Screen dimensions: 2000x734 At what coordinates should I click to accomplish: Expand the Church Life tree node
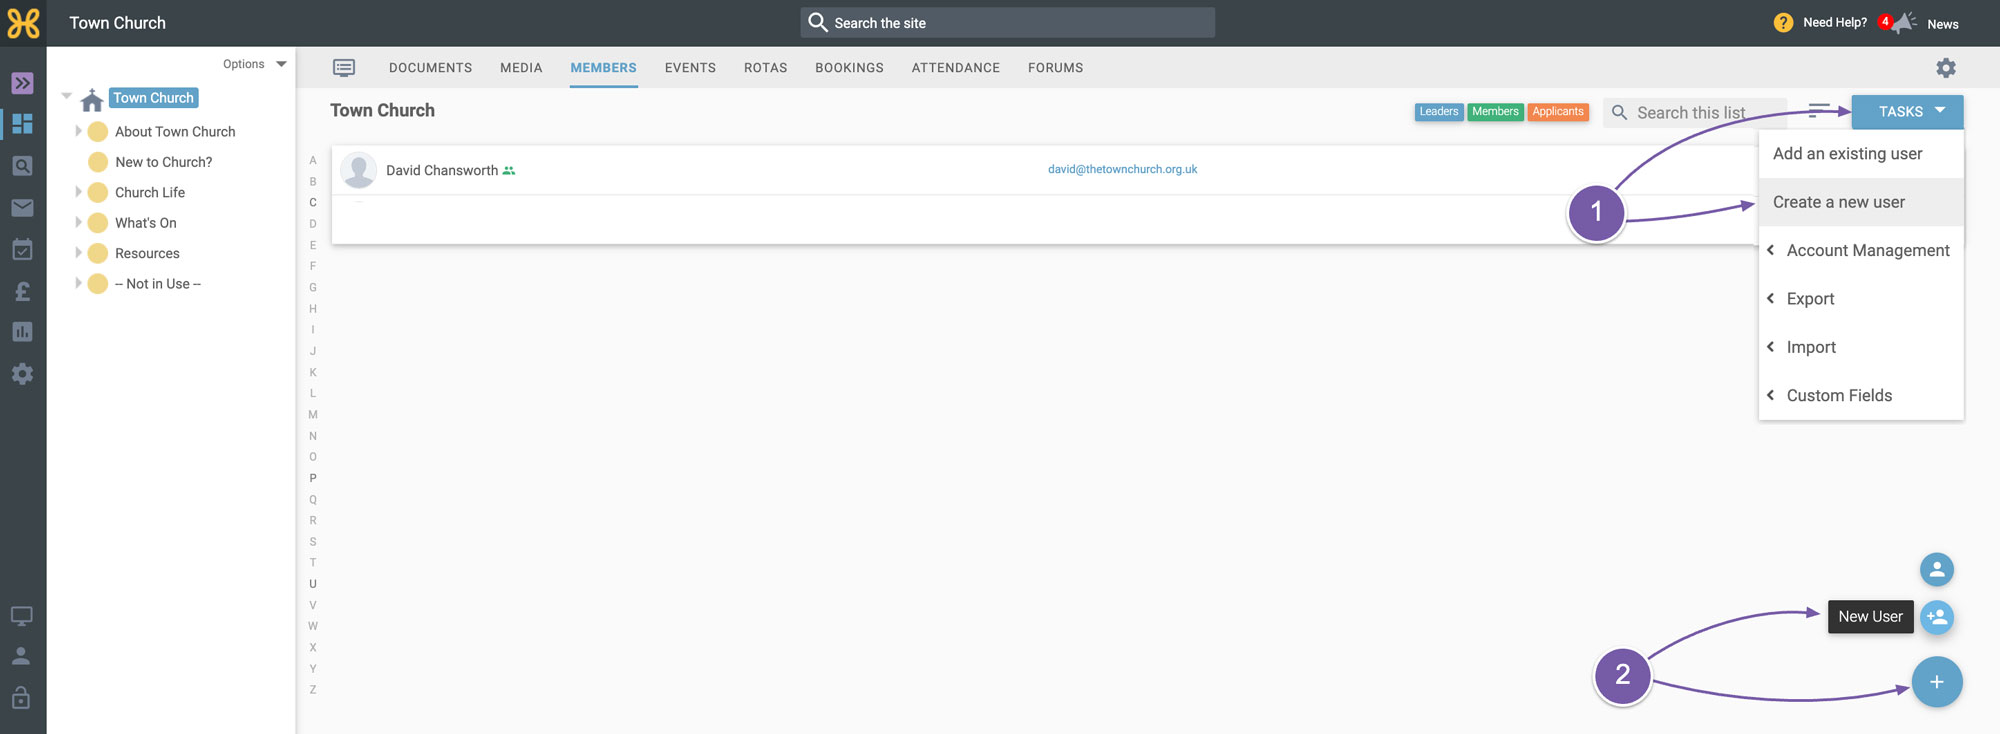point(78,192)
